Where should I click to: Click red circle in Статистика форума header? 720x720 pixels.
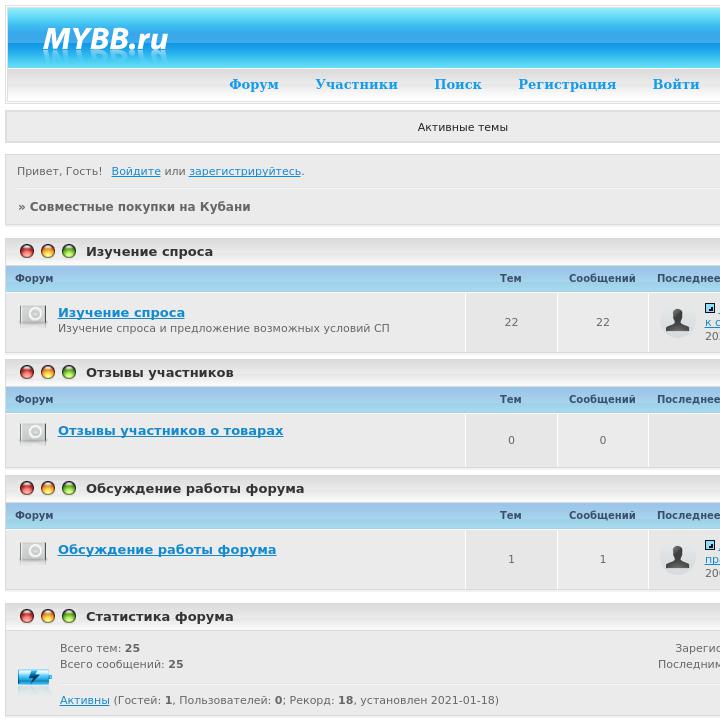(27, 616)
